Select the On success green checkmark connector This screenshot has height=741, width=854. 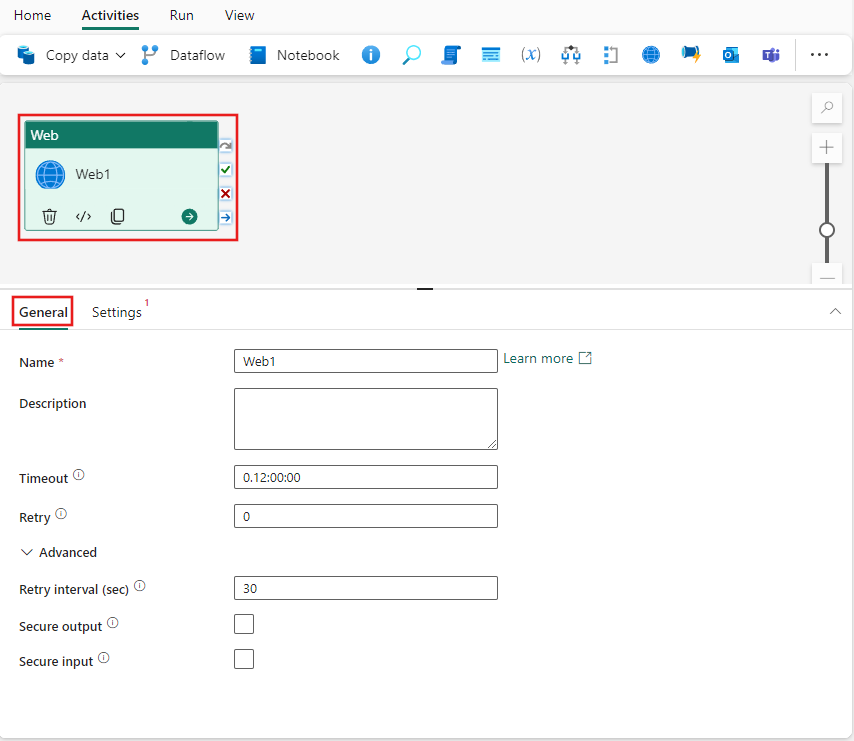point(225,169)
